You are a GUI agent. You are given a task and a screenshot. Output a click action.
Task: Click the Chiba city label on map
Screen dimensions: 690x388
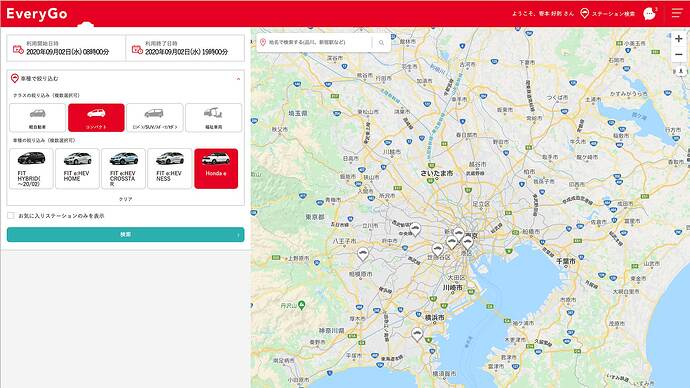pyautogui.click(x=566, y=261)
